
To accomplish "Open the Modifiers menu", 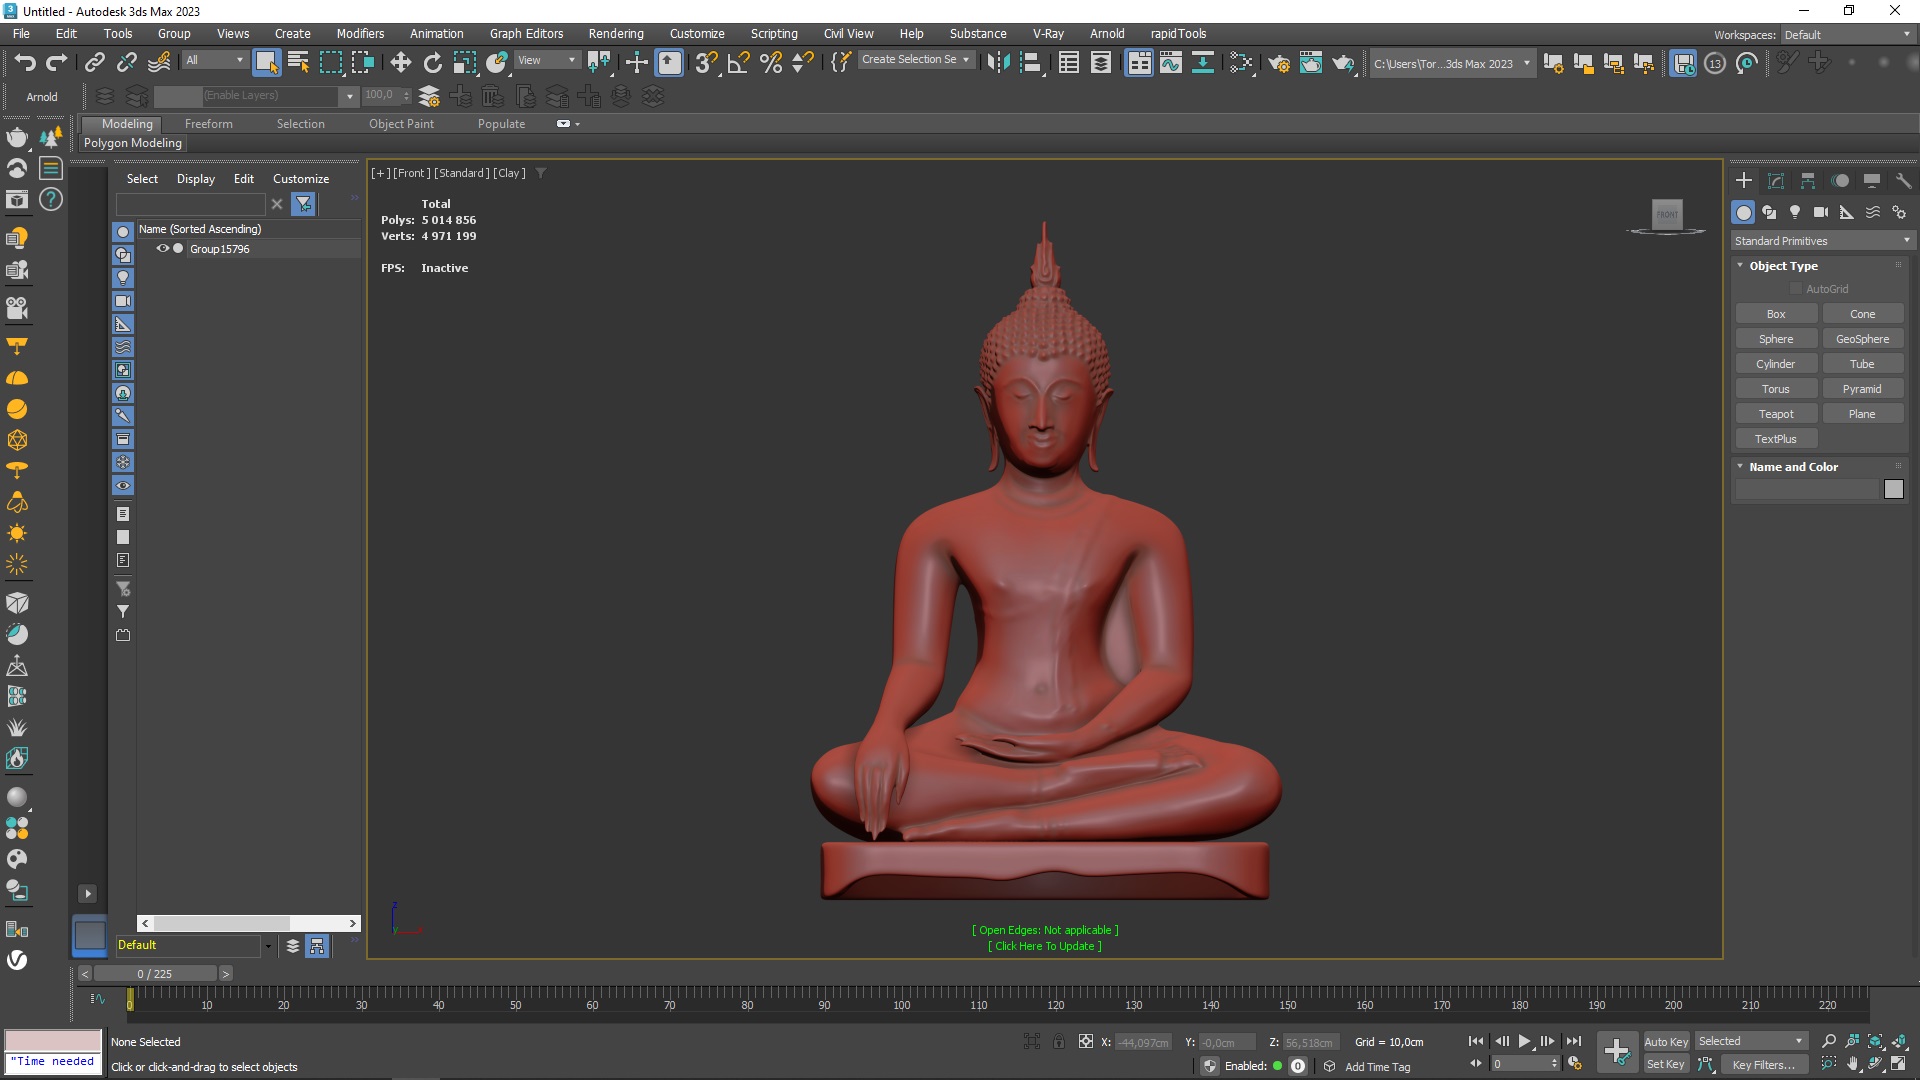I will coord(360,34).
